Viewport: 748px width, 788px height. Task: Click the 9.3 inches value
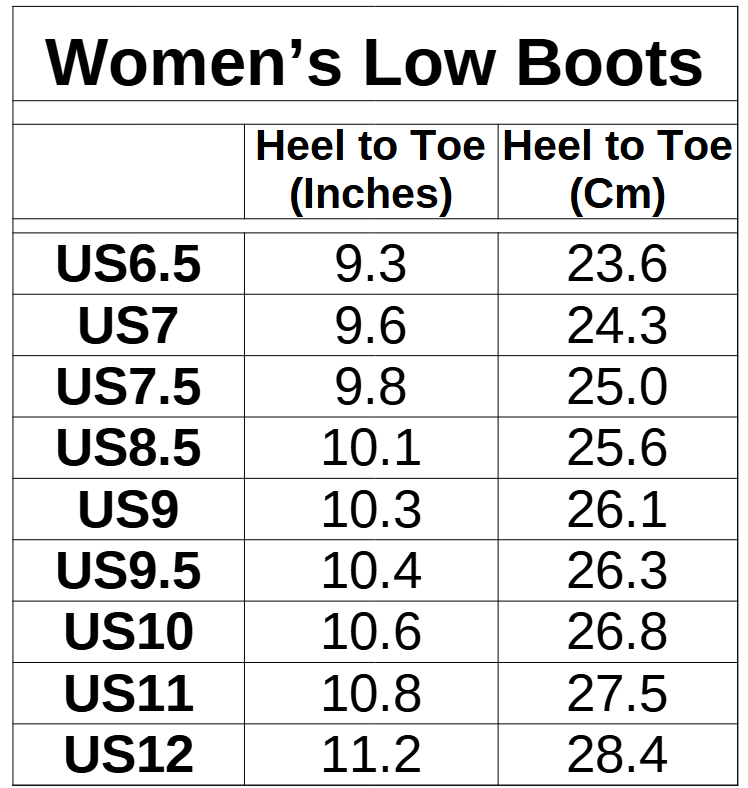click(370, 265)
